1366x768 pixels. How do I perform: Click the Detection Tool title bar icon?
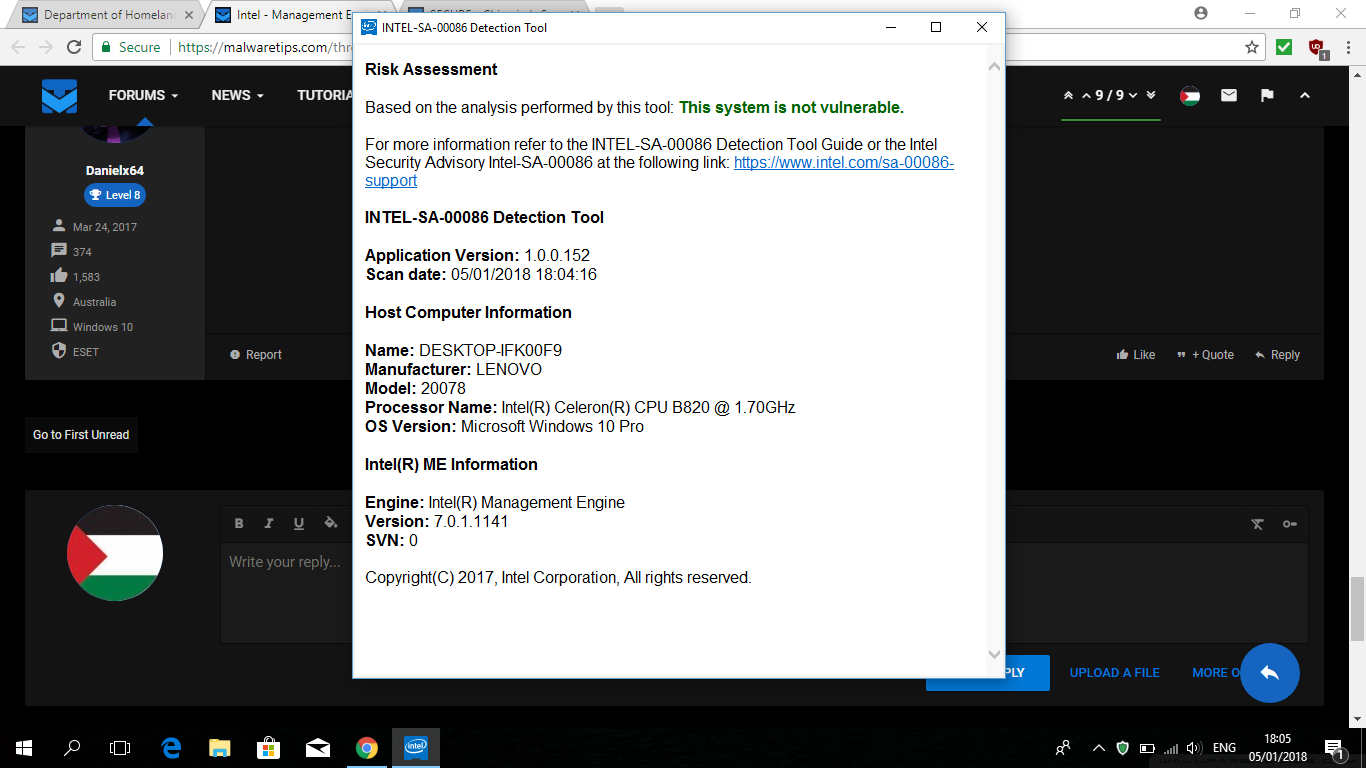pyautogui.click(x=369, y=27)
